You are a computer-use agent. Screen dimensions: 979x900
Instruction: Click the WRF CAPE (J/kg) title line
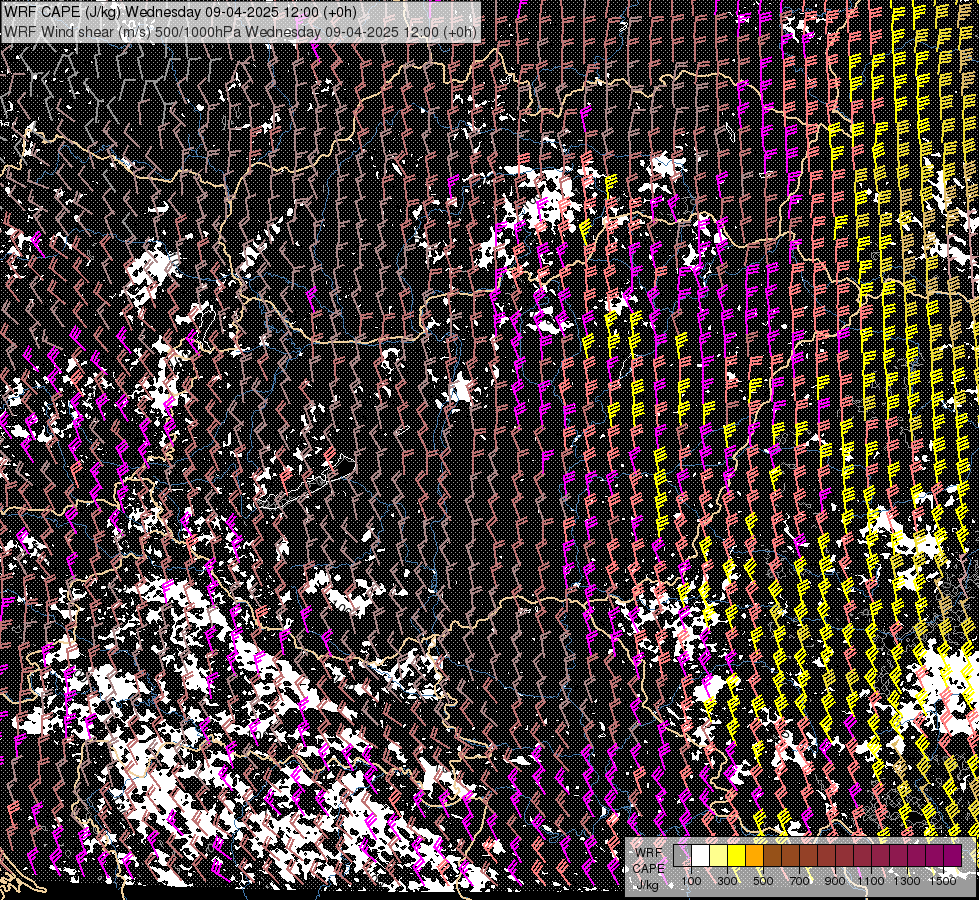pos(180,12)
